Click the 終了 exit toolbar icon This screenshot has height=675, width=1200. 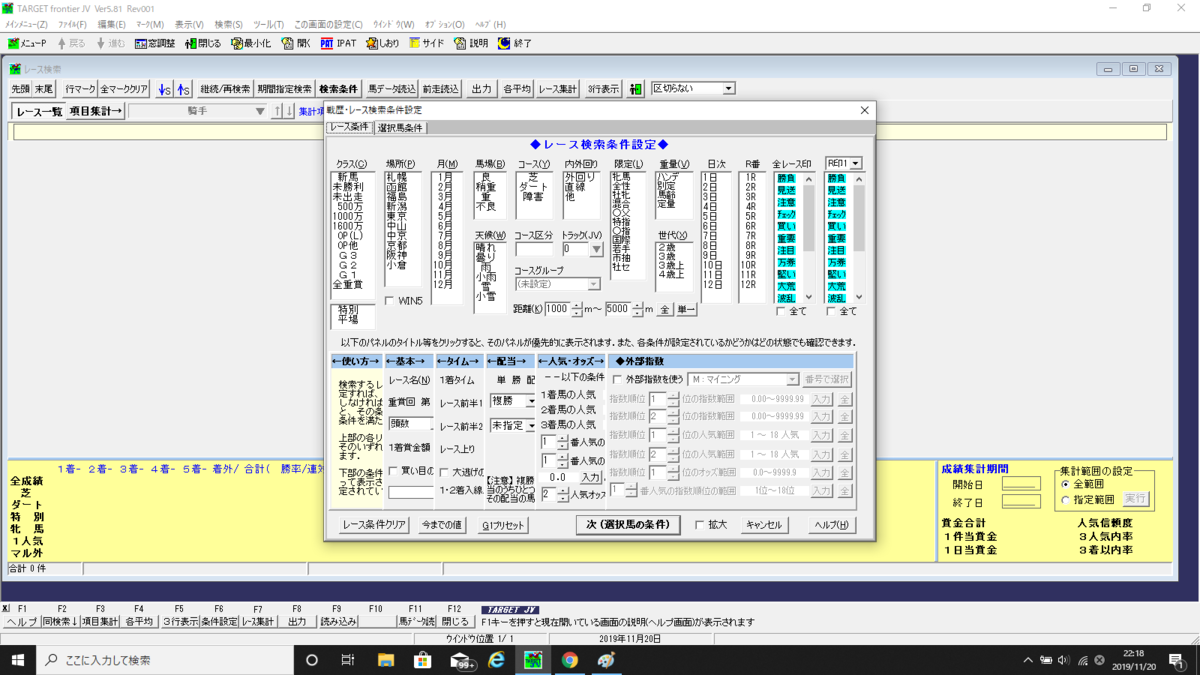pos(514,43)
